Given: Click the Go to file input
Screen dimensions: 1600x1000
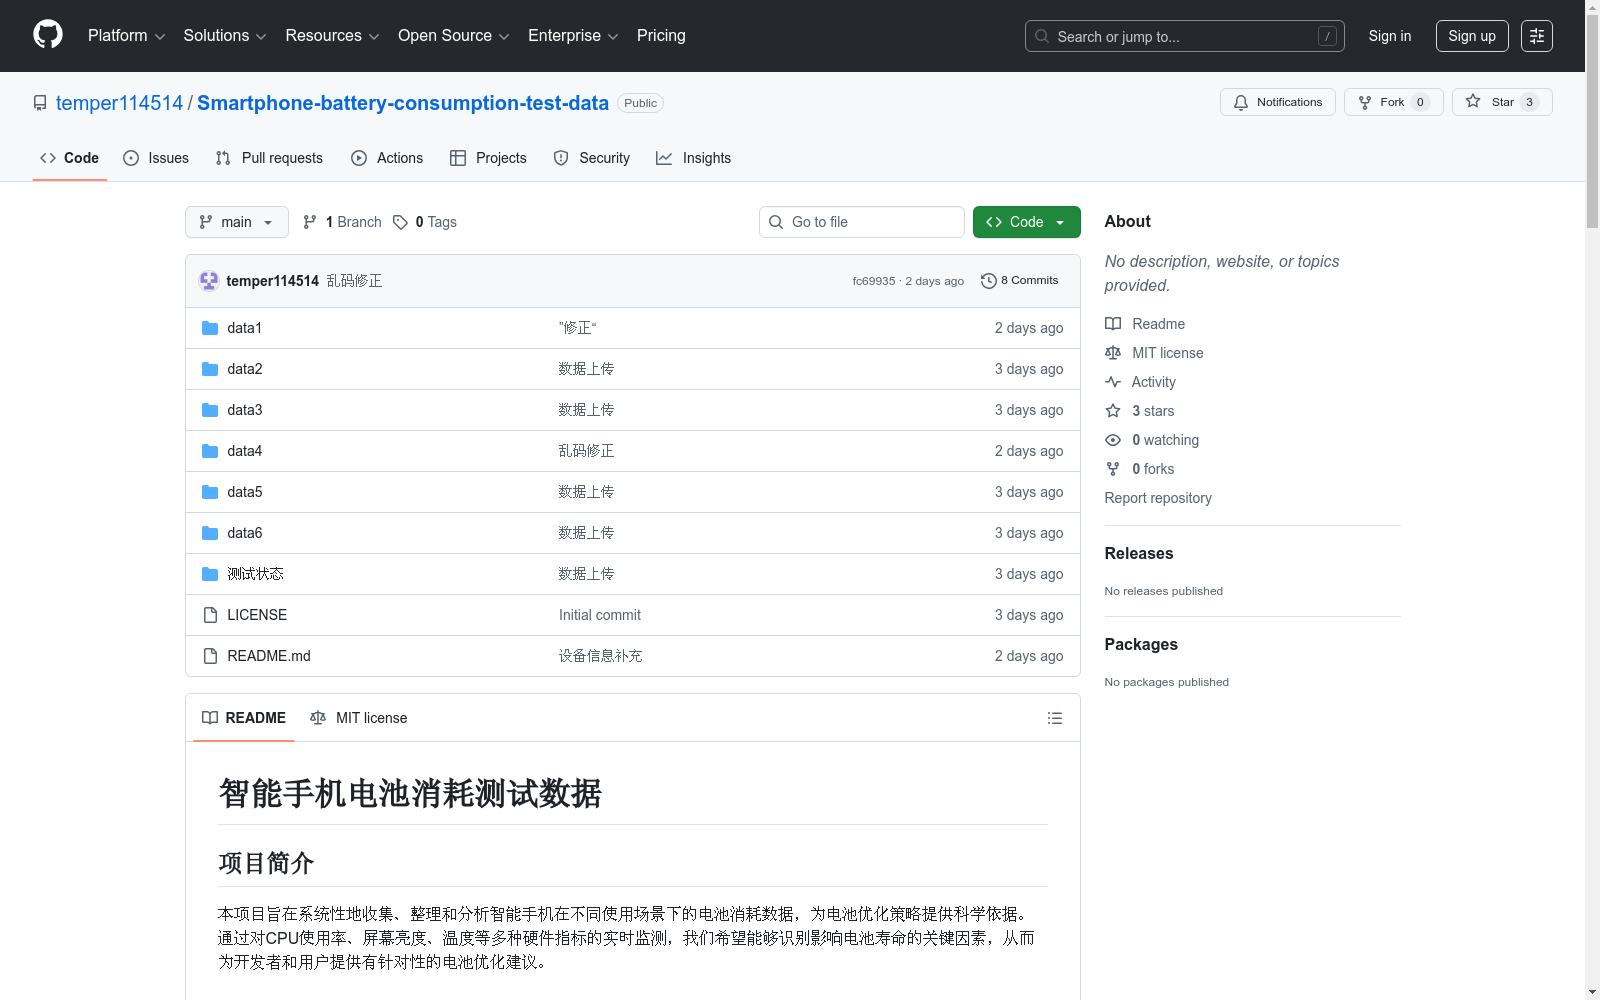Looking at the screenshot, I should (x=862, y=222).
